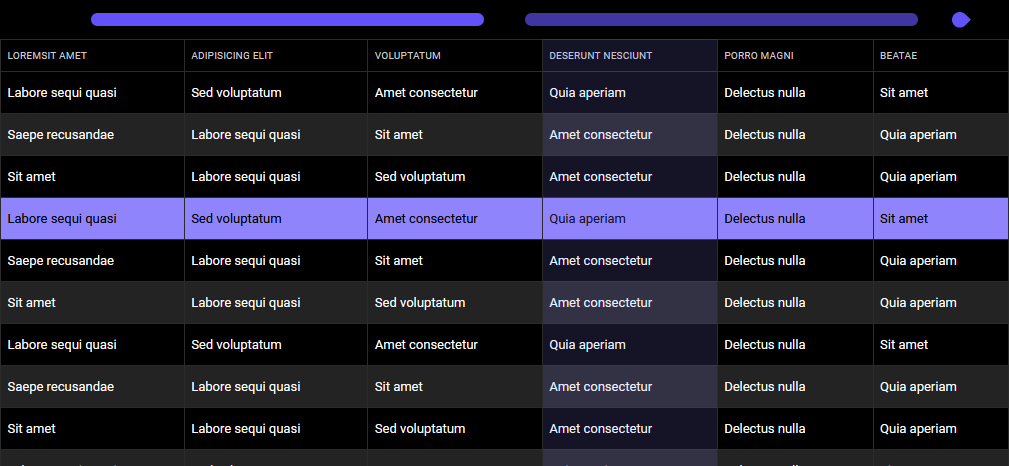Click the BEATAE column header
The image size is (1009, 466).
[898, 56]
